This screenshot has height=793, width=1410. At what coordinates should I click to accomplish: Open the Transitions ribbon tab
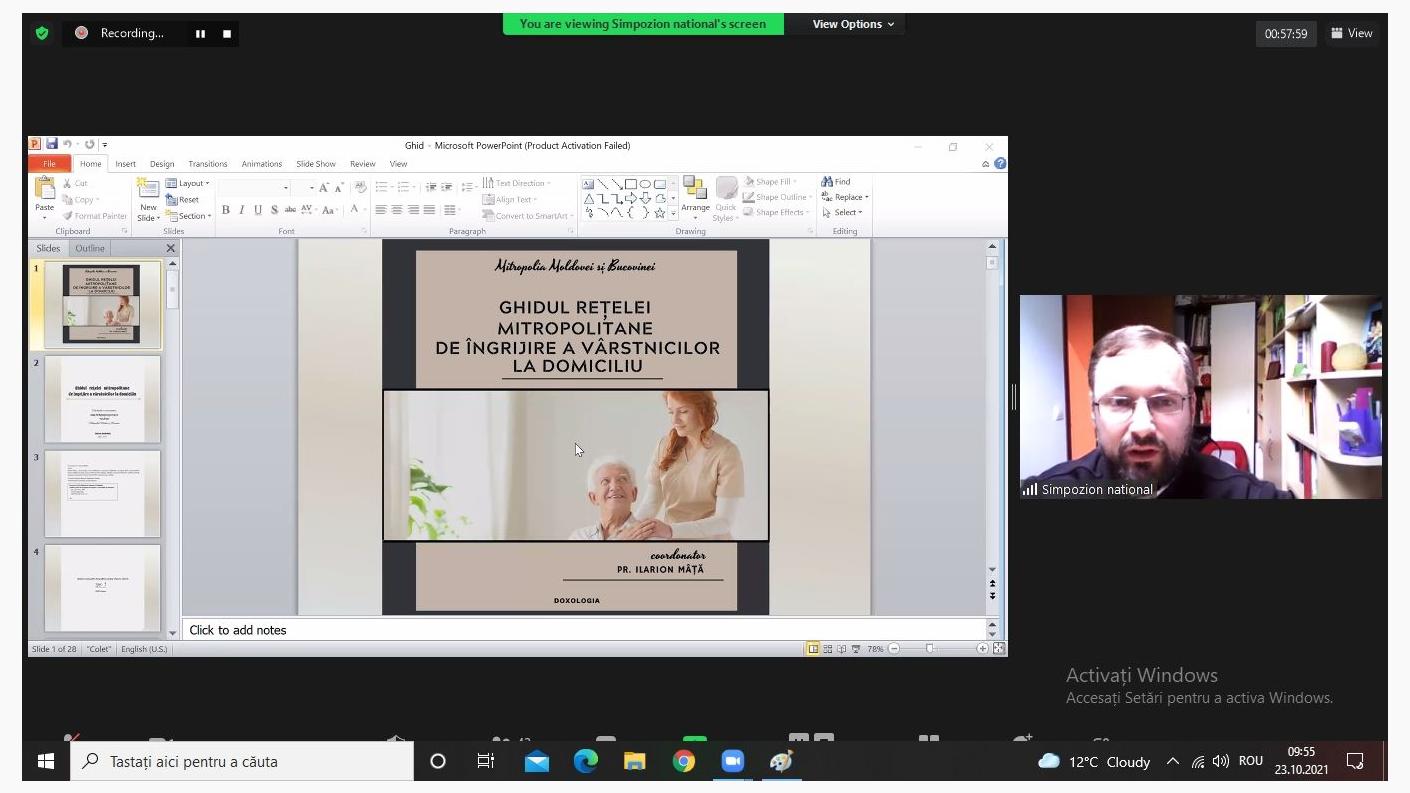pyautogui.click(x=207, y=164)
